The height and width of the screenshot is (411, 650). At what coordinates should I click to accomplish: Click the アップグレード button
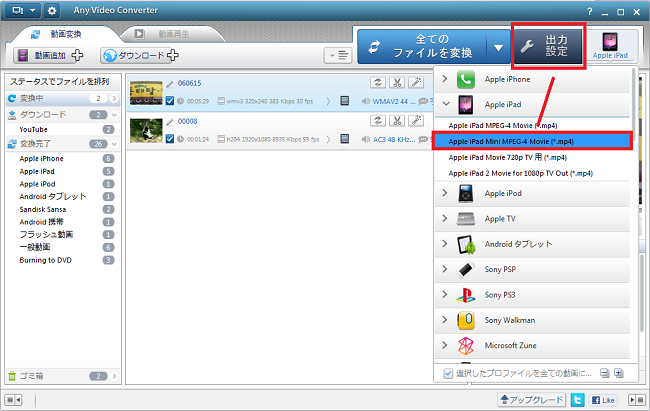[x=531, y=400]
